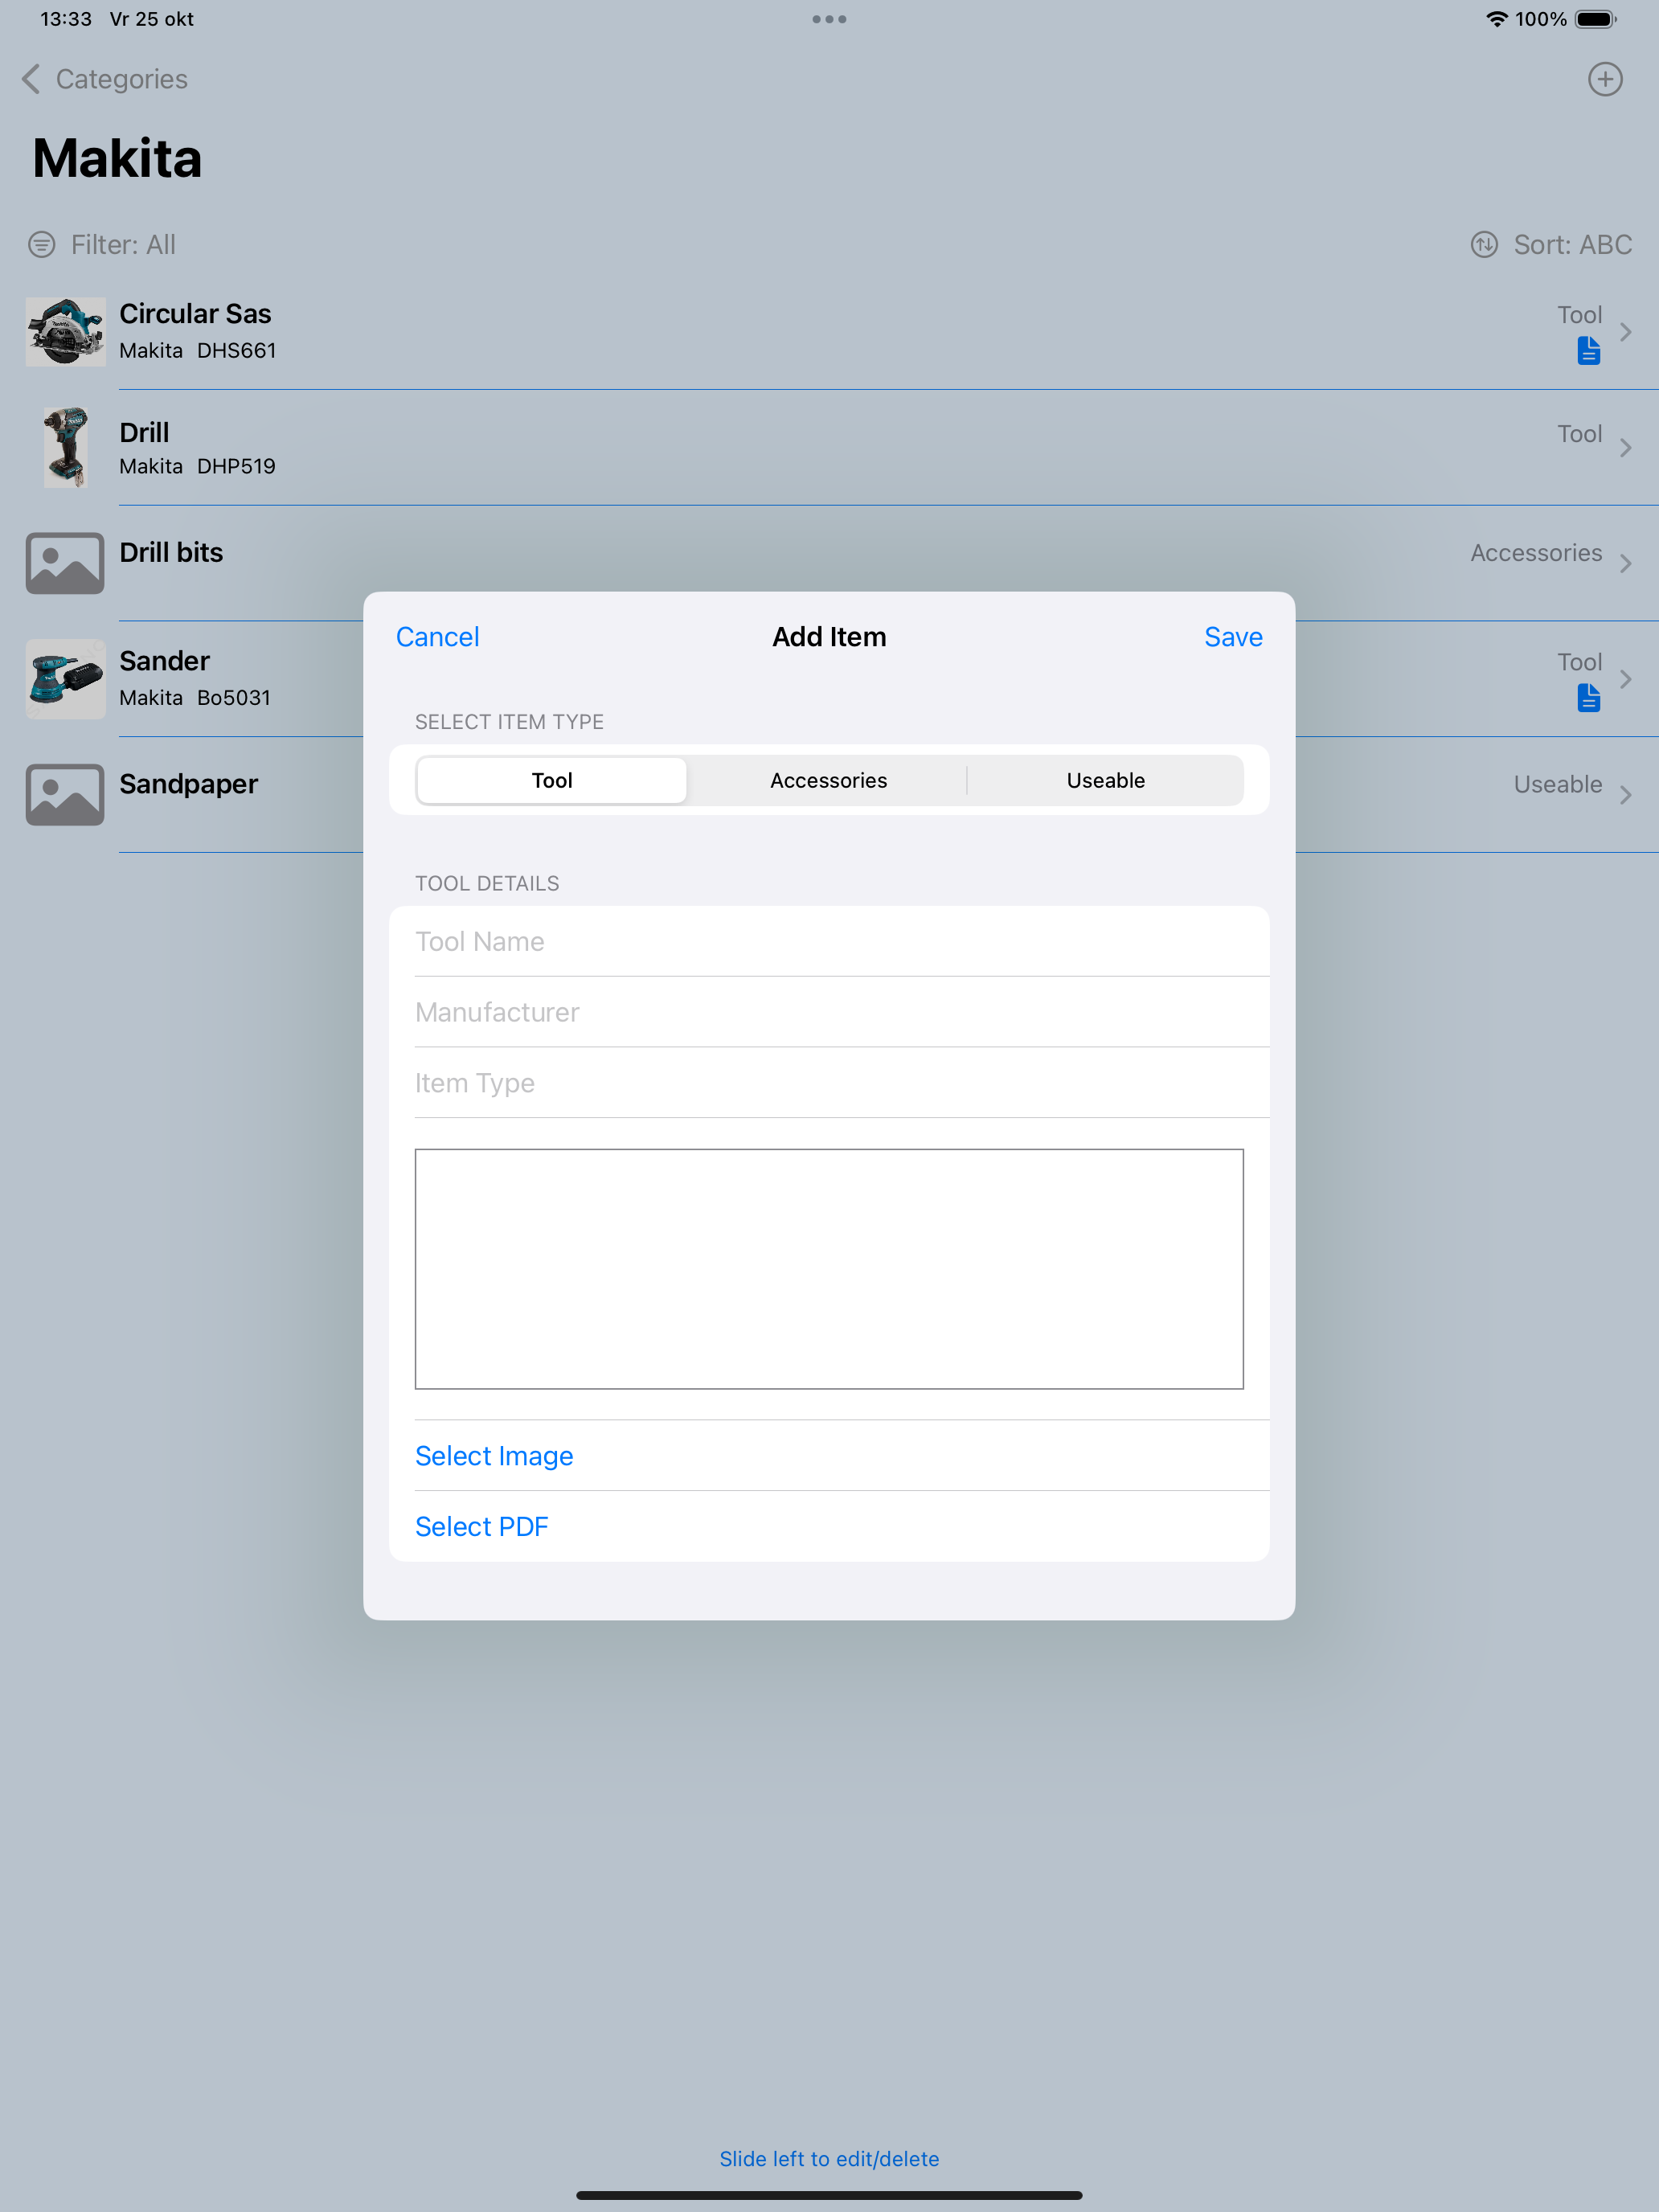
Task: Click the filter lines icon
Action: [x=41, y=244]
